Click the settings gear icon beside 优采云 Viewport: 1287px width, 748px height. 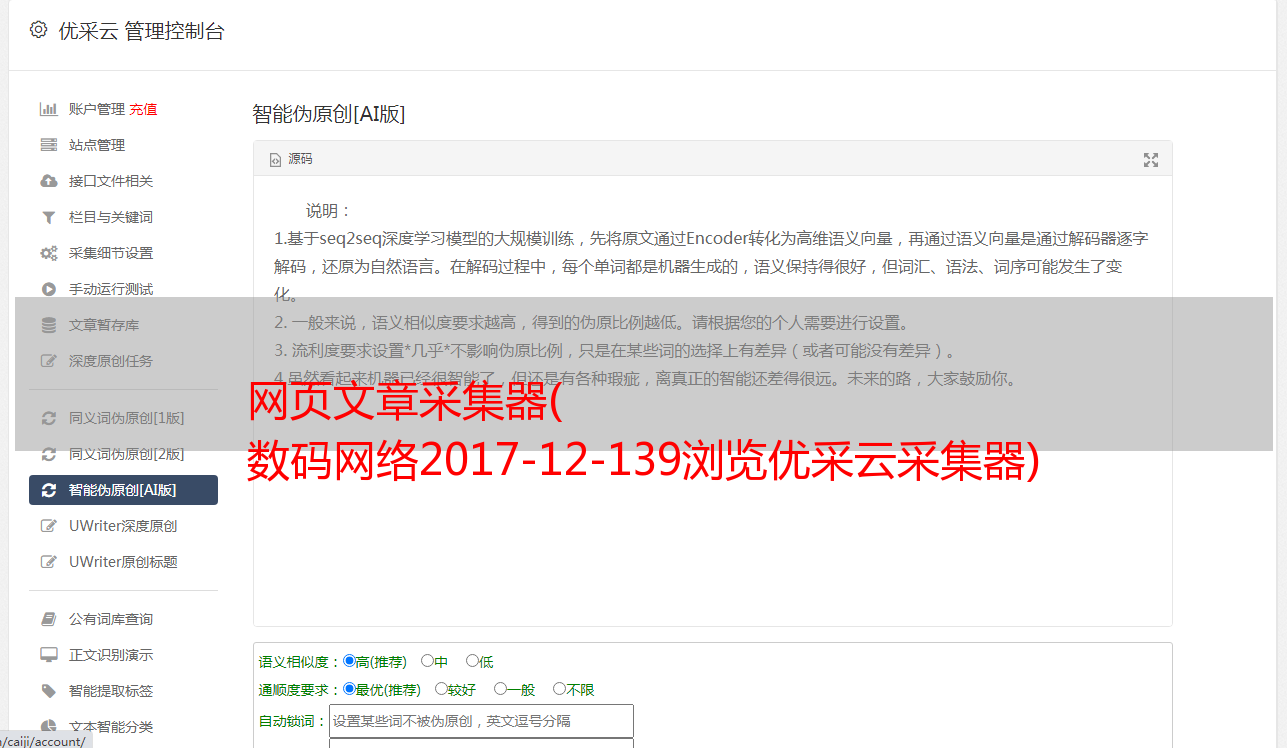coord(38,30)
